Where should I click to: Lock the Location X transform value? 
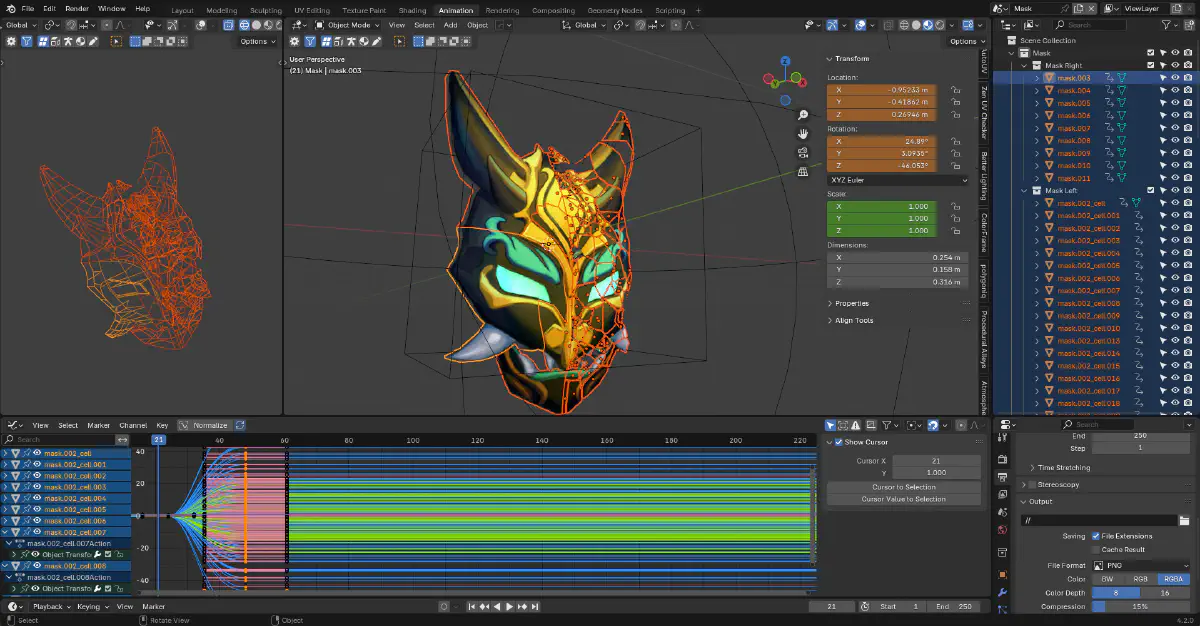(x=955, y=89)
